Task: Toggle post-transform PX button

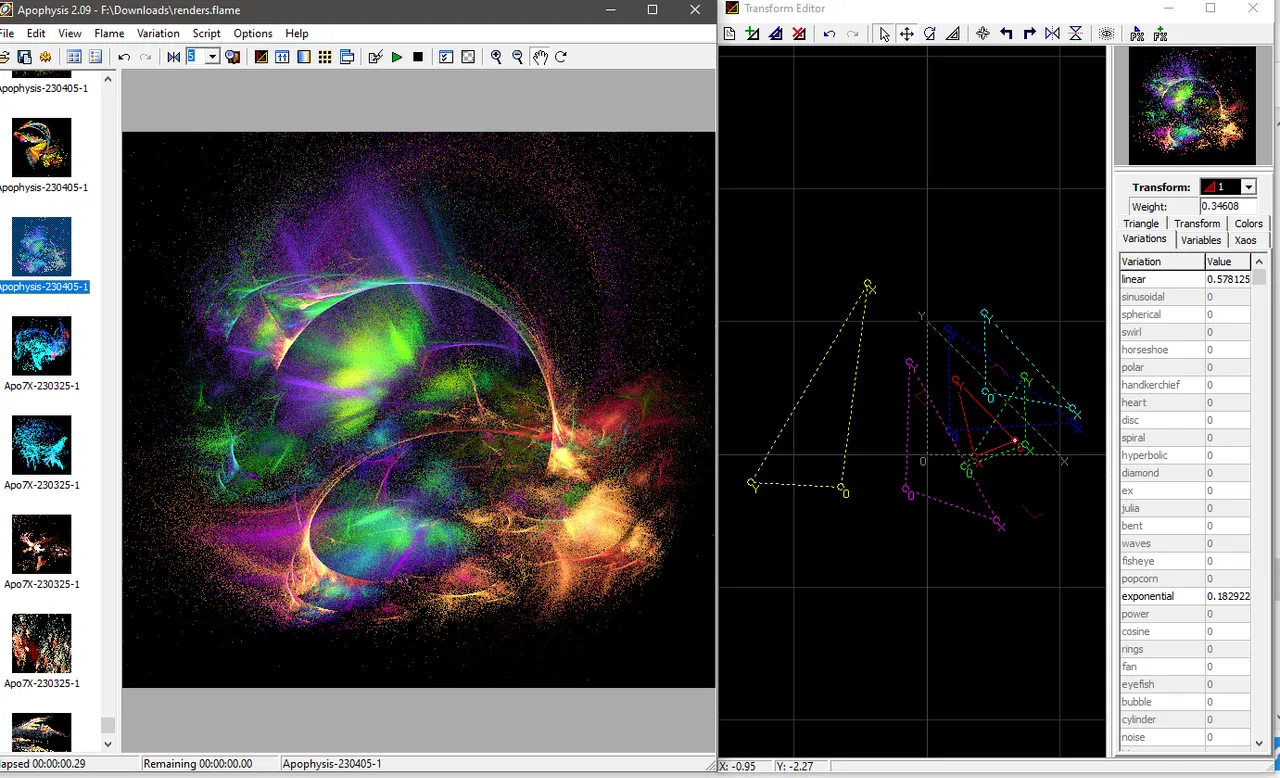Action: 1137,34
